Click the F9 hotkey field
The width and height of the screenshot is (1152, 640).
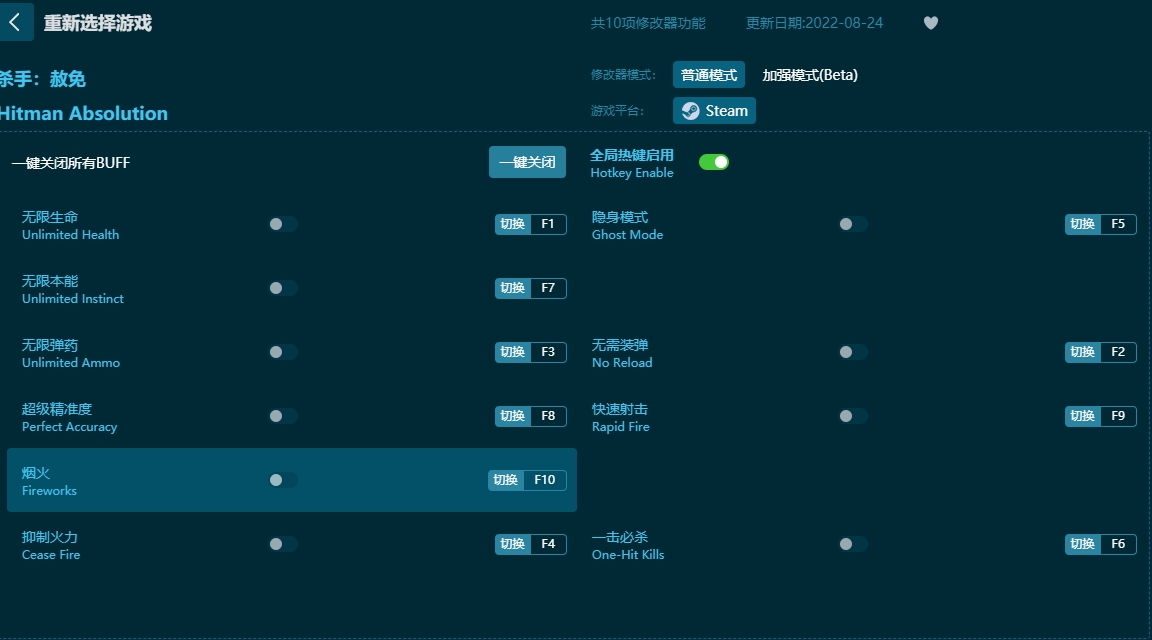1118,416
